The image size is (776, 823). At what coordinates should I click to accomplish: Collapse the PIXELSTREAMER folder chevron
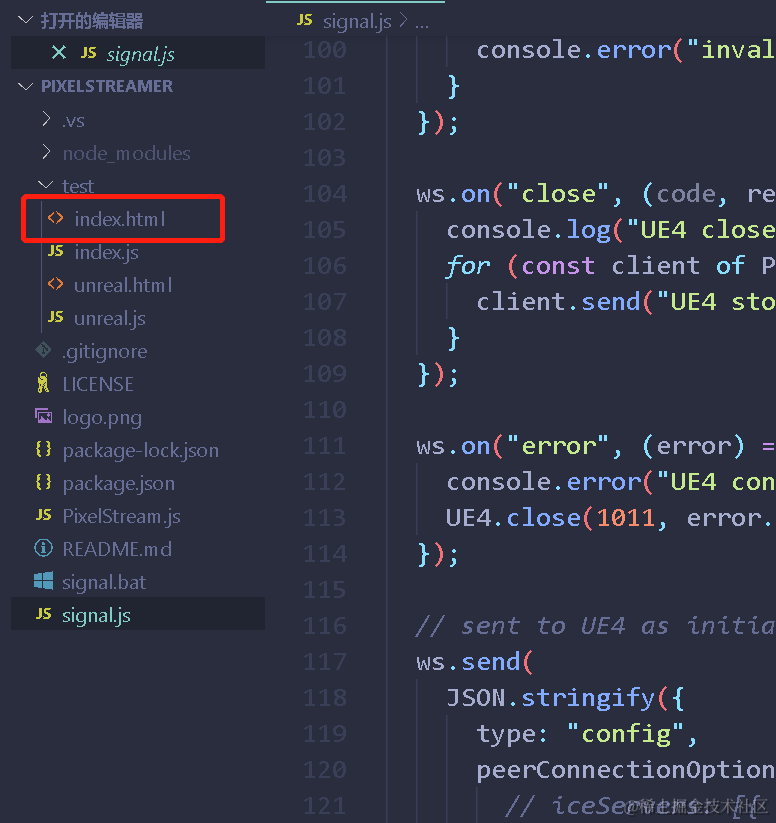pyautogui.click(x=25, y=86)
